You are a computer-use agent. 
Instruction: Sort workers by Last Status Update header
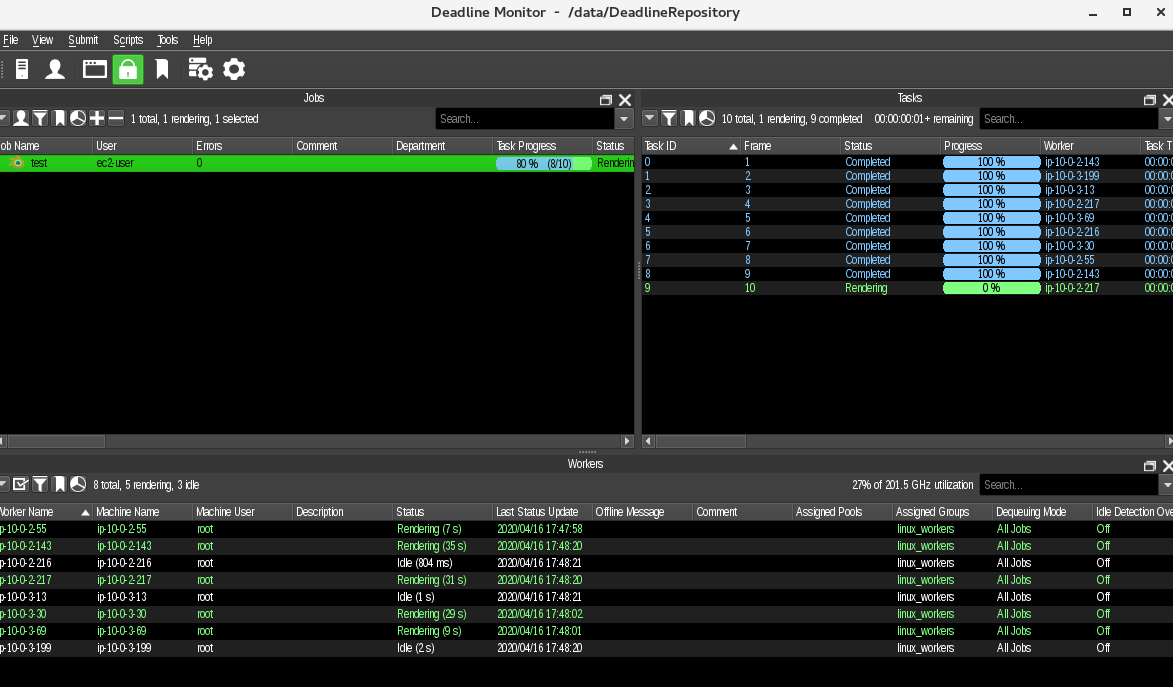[542, 512]
